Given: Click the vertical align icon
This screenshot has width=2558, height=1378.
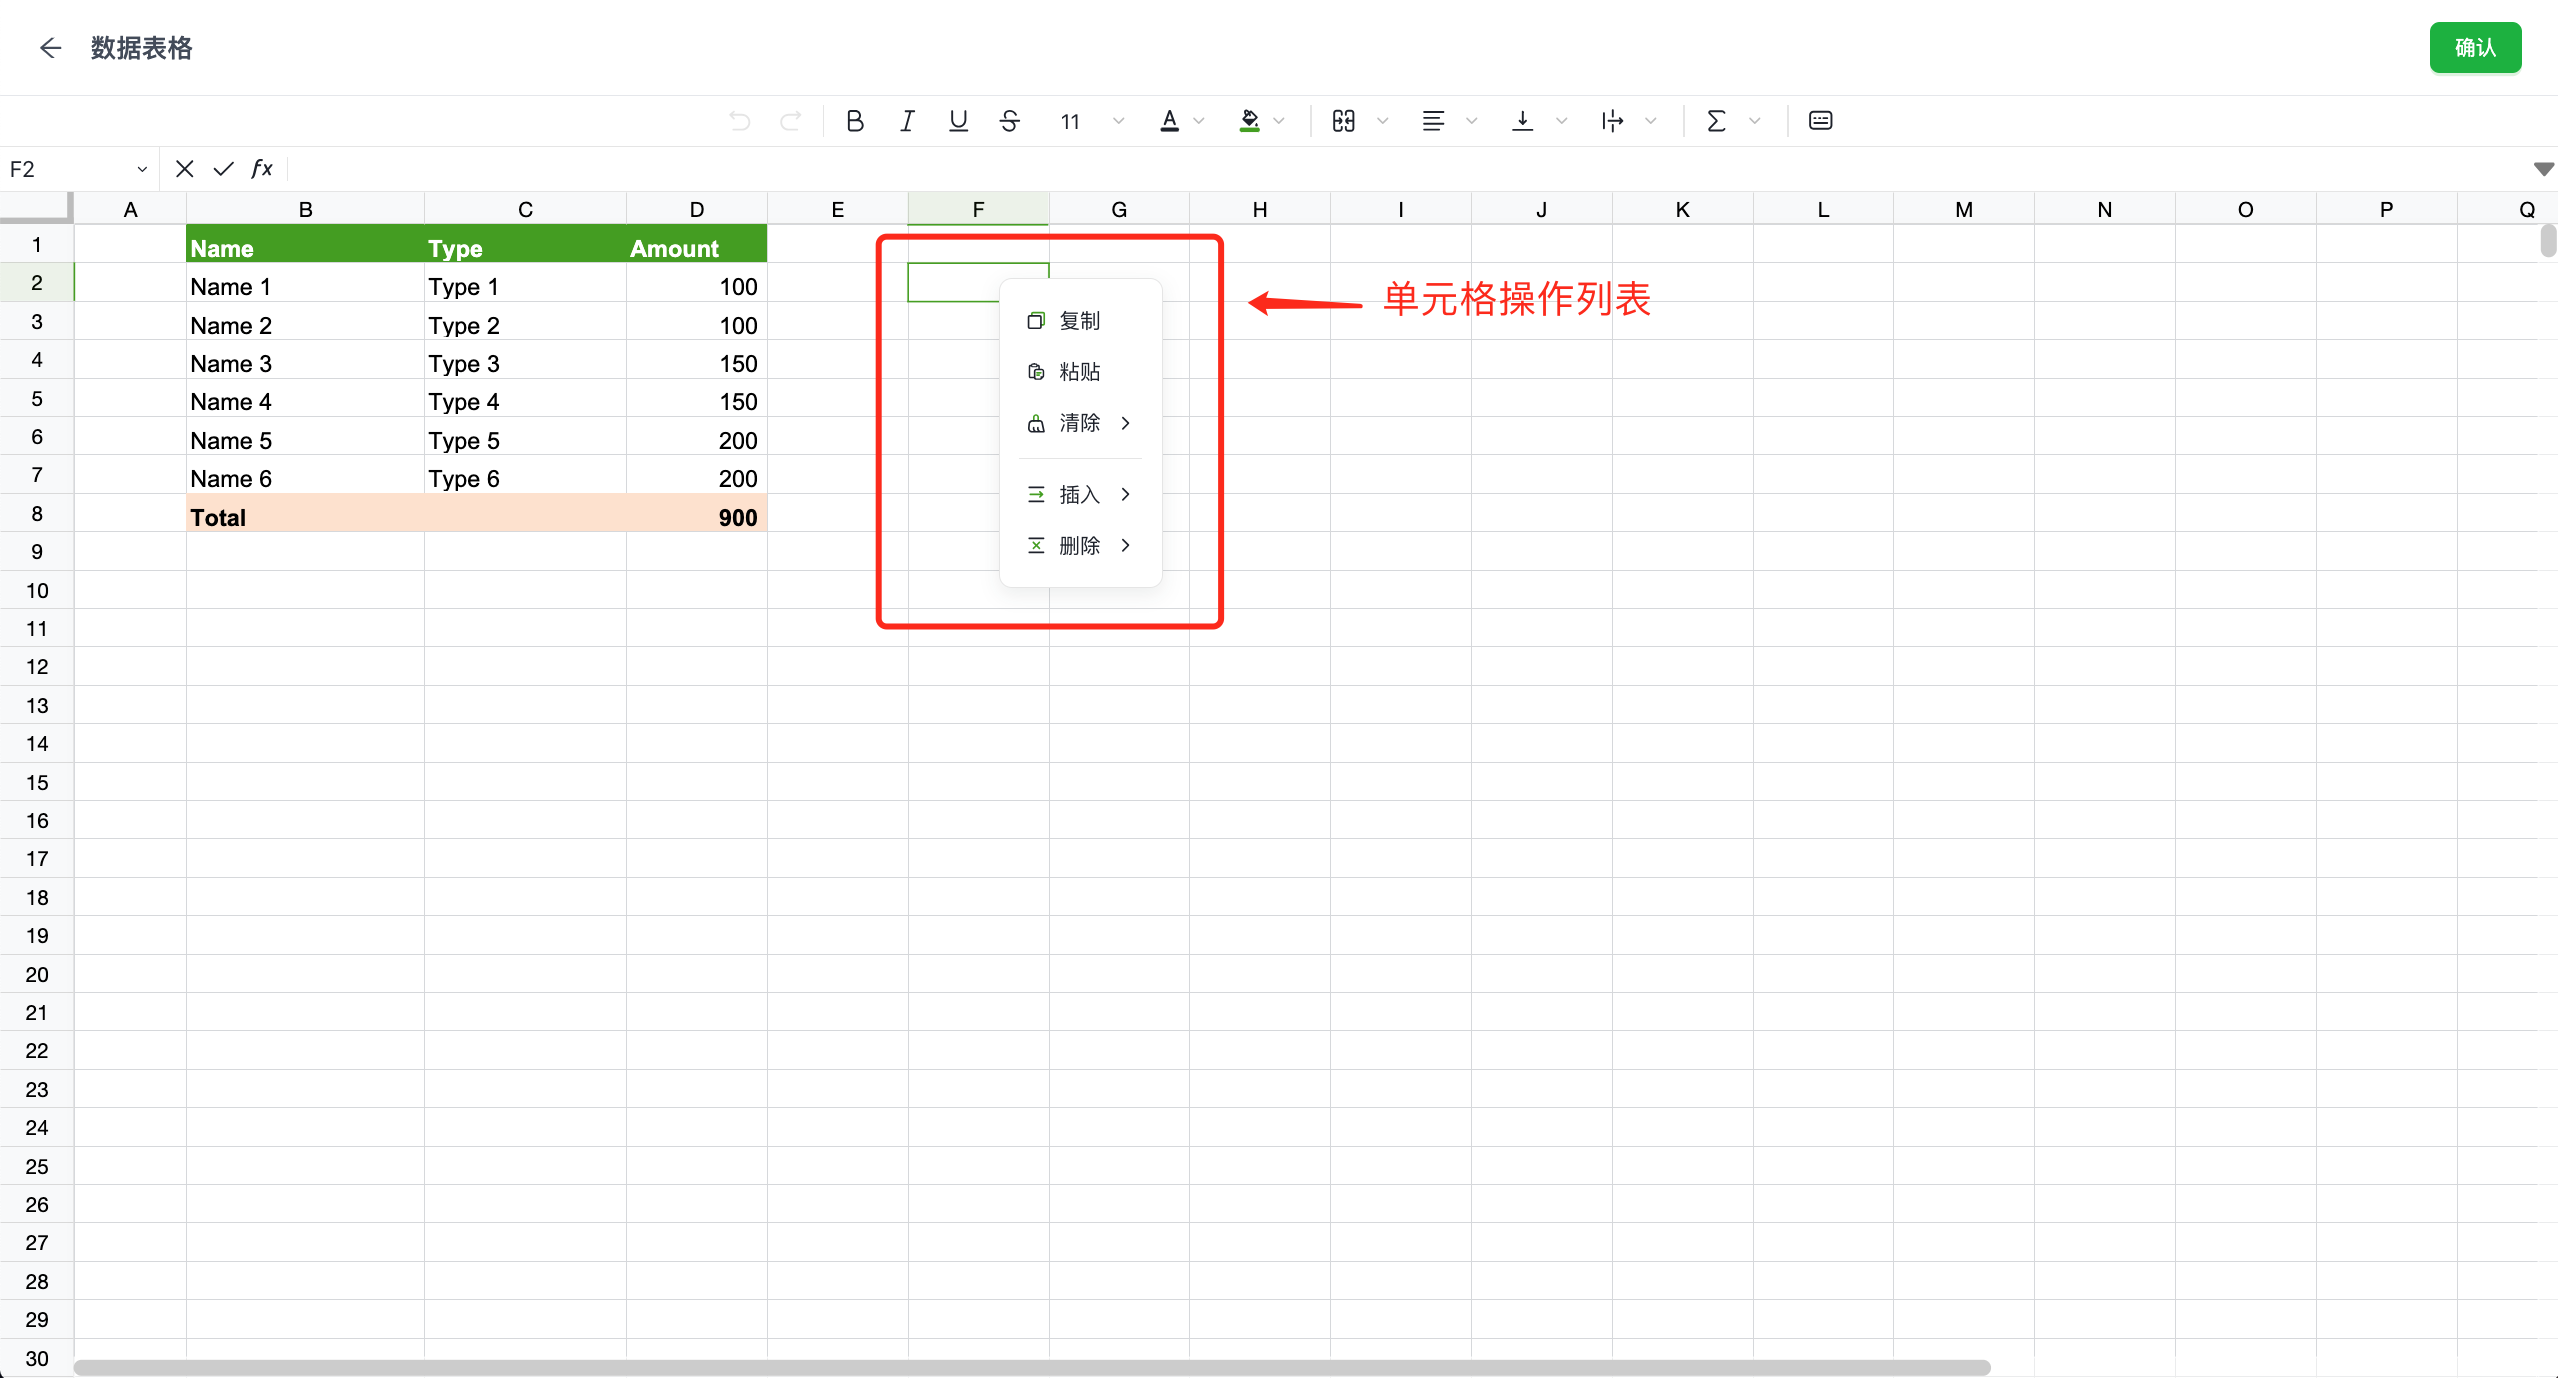Looking at the screenshot, I should point(1522,121).
